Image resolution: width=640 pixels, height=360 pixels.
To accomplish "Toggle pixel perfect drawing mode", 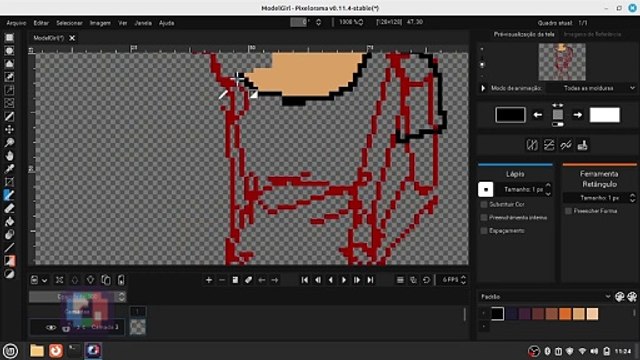I will pos(565,145).
